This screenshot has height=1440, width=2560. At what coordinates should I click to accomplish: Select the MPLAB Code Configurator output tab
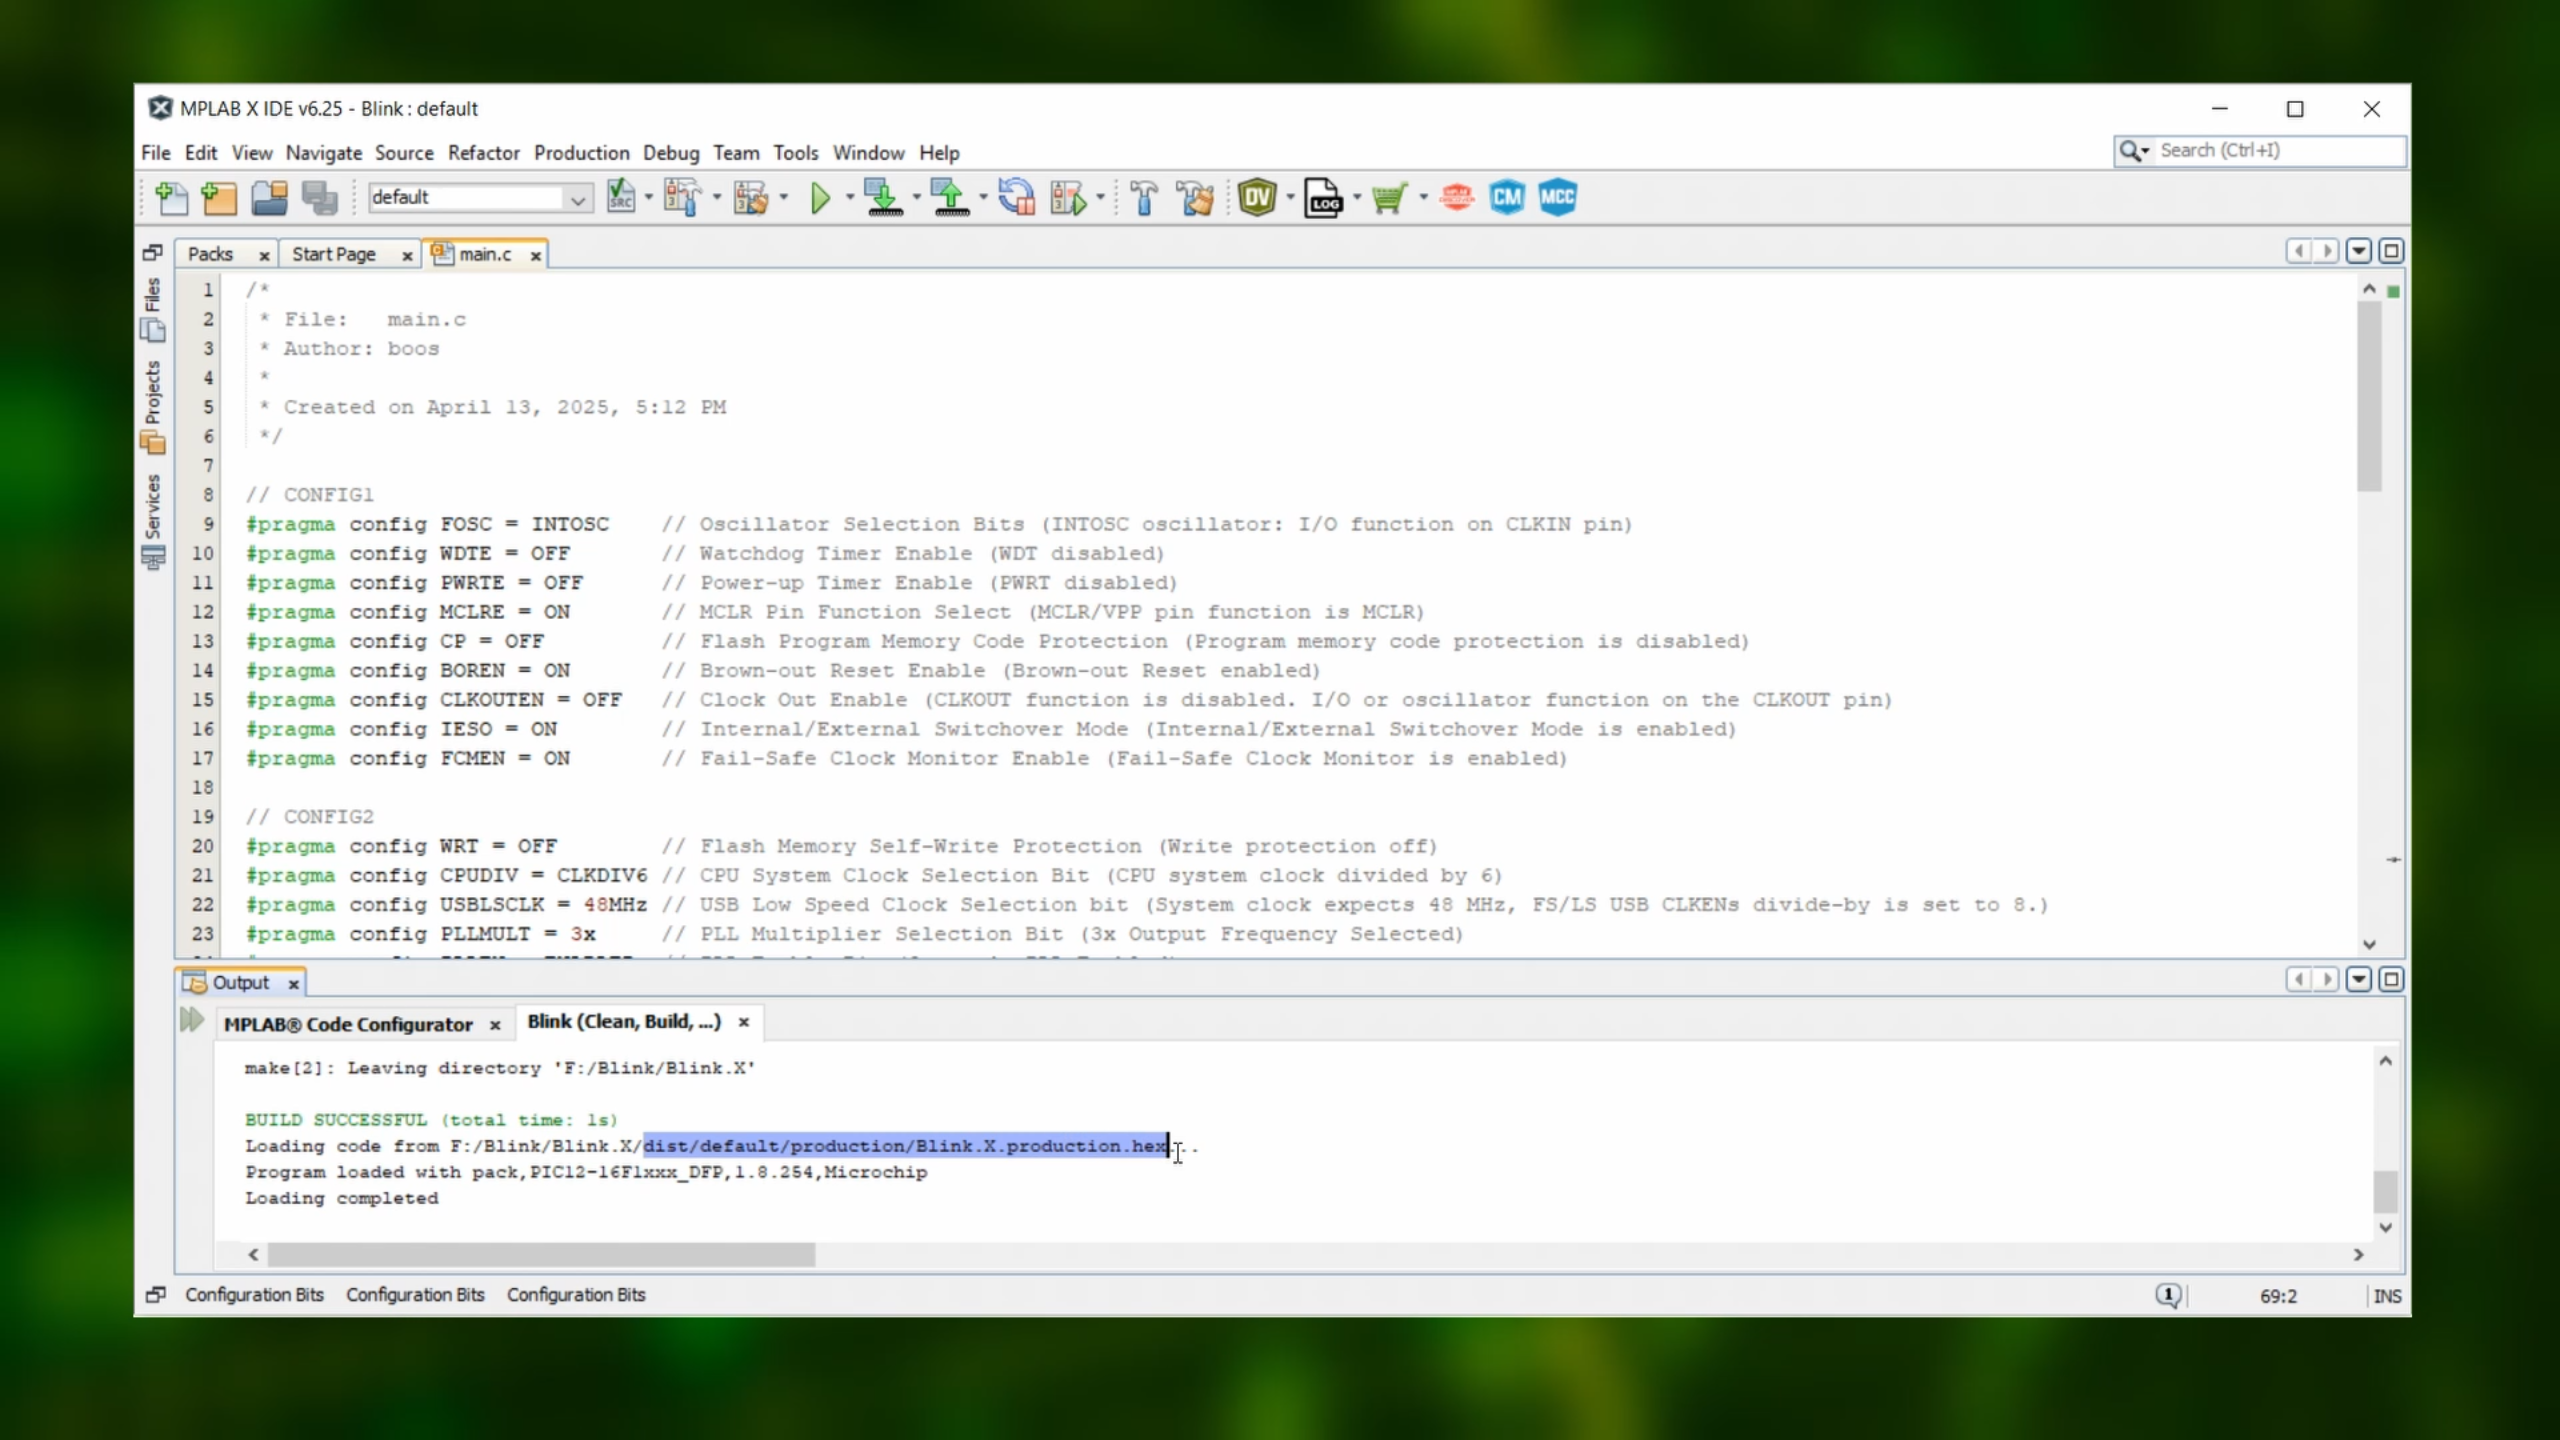click(x=348, y=1024)
